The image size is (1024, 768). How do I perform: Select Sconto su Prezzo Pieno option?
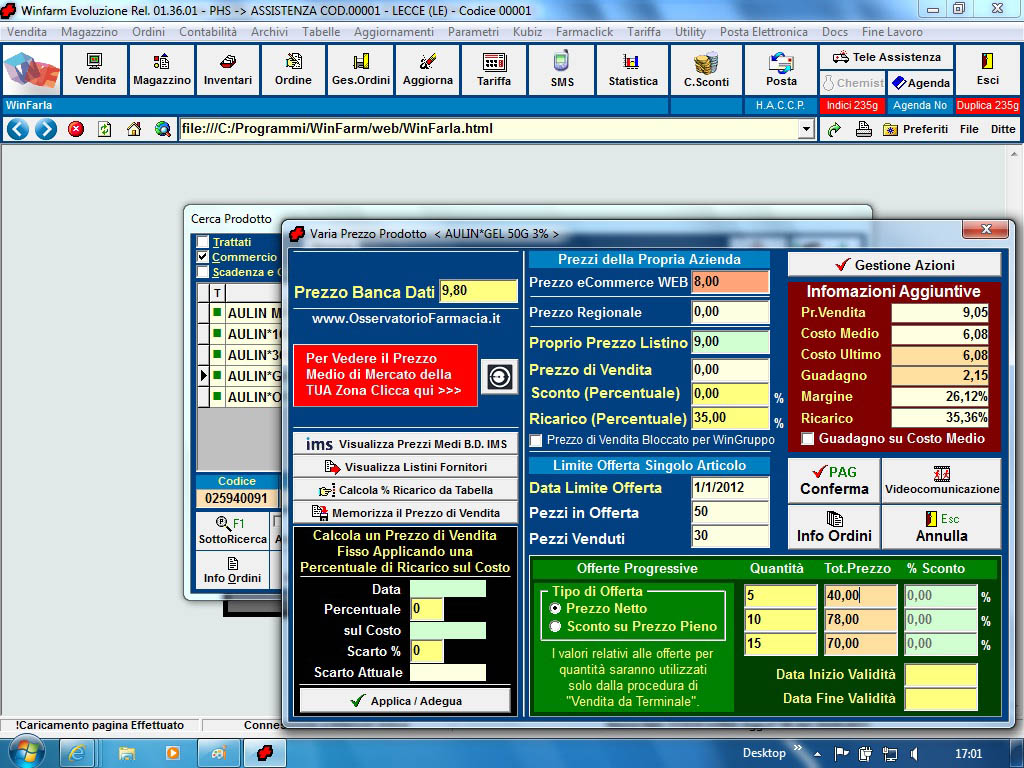555,627
